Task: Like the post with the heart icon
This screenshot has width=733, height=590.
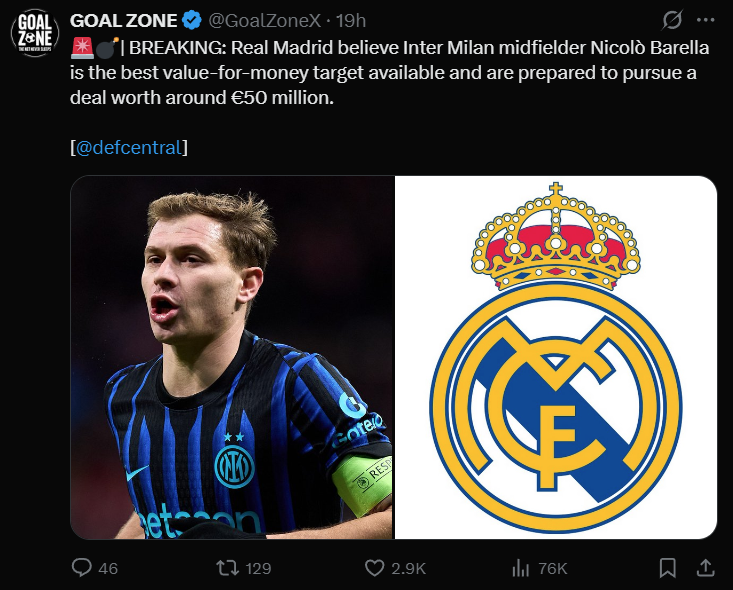Action: click(x=375, y=568)
